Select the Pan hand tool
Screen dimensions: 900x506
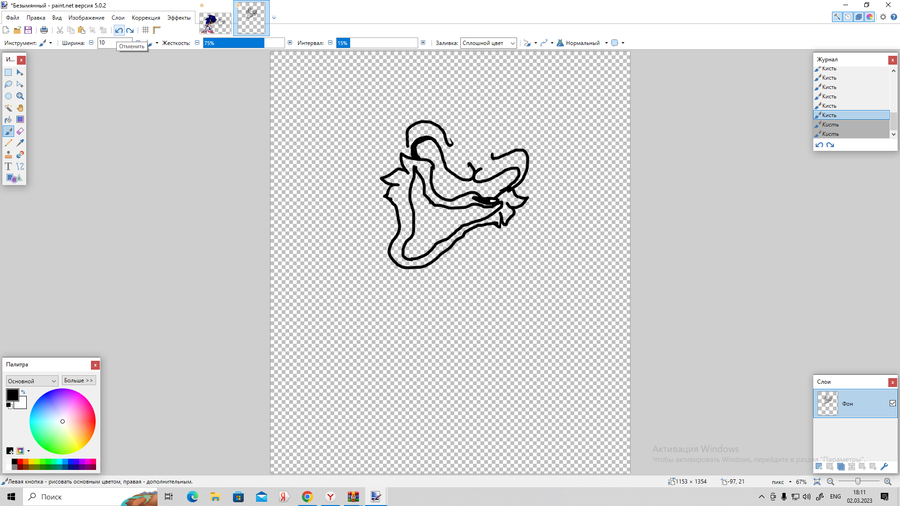(20, 108)
